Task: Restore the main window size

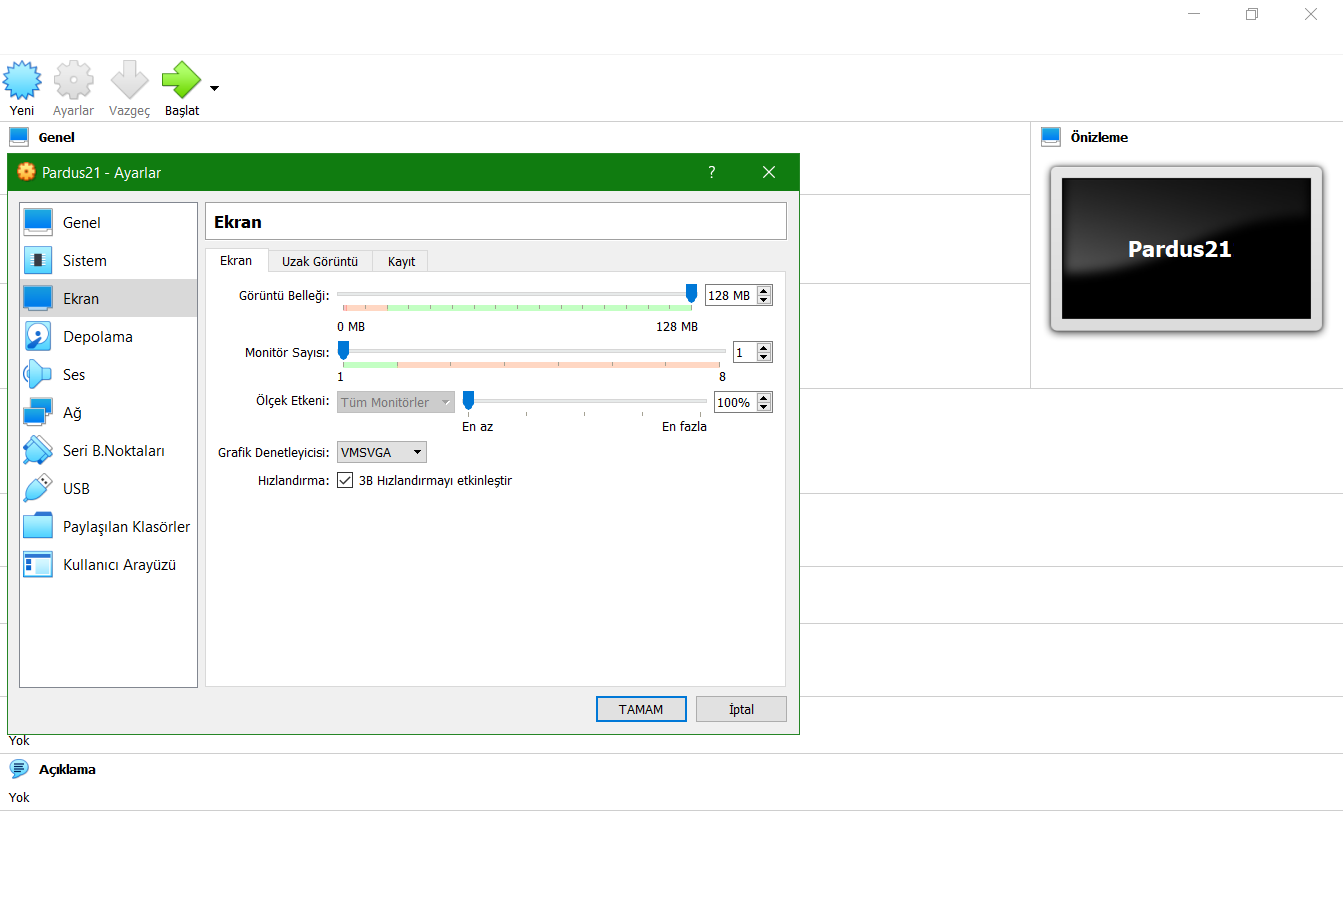Action: (1252, 14)
